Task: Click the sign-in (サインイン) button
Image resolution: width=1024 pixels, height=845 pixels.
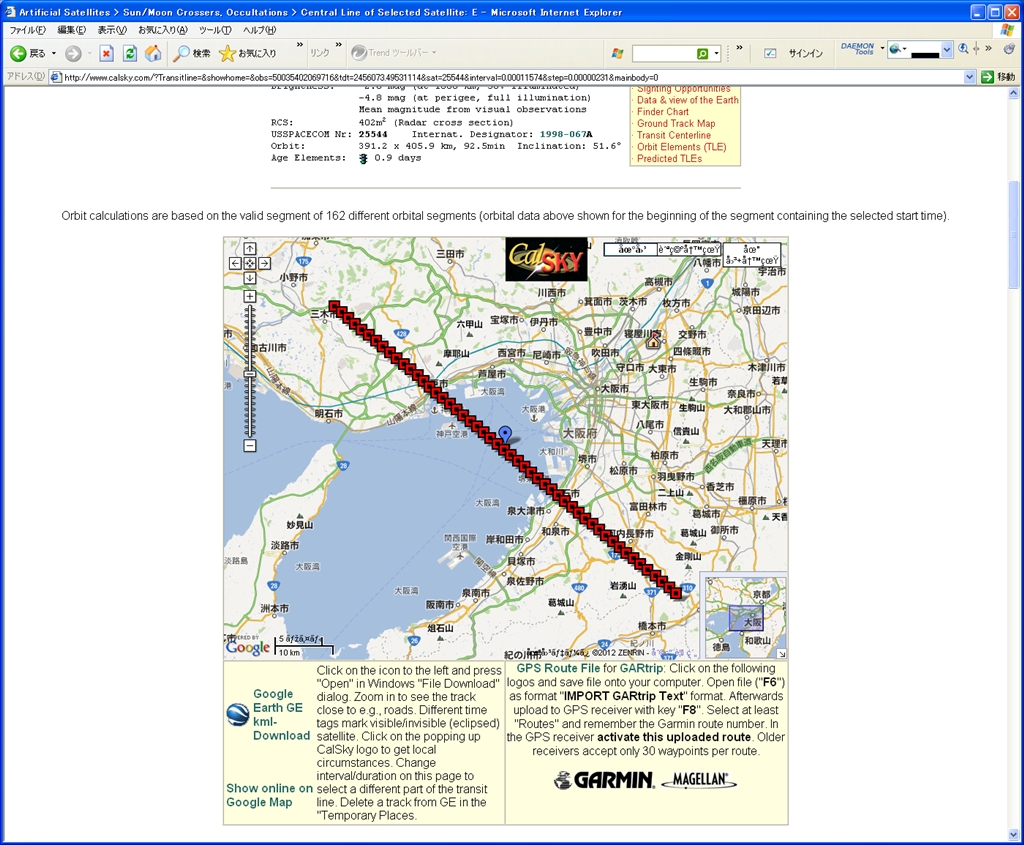Action: point(805,54)
